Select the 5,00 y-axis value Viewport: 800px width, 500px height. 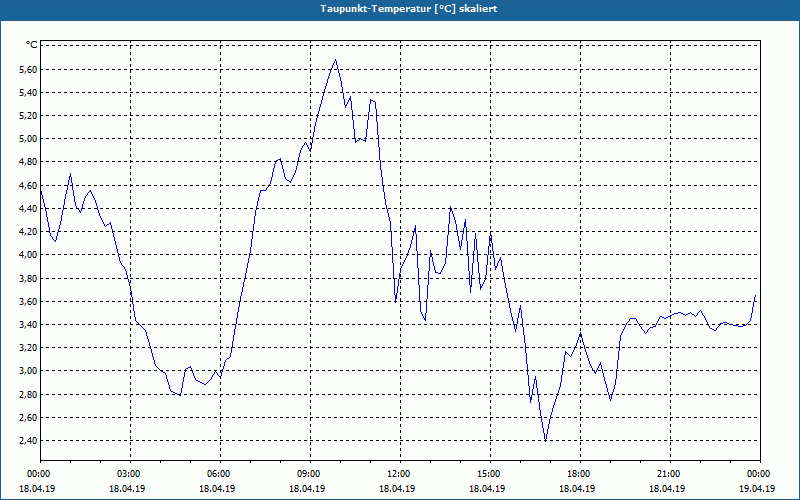click(27, 139)
